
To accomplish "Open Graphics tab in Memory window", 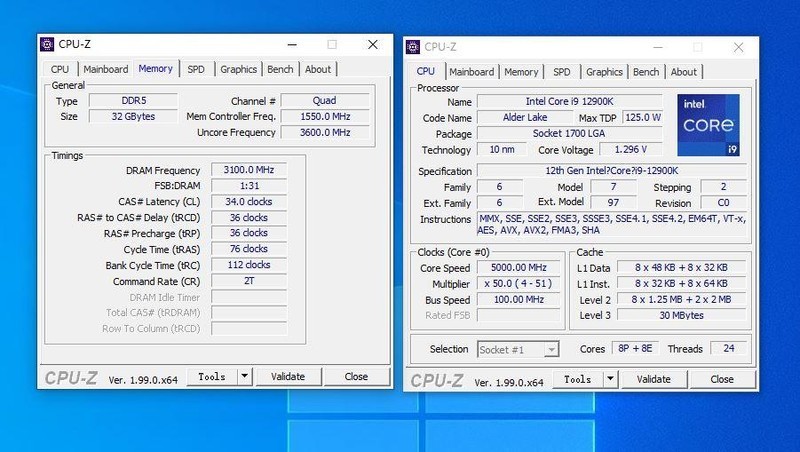I will (238, 69).
